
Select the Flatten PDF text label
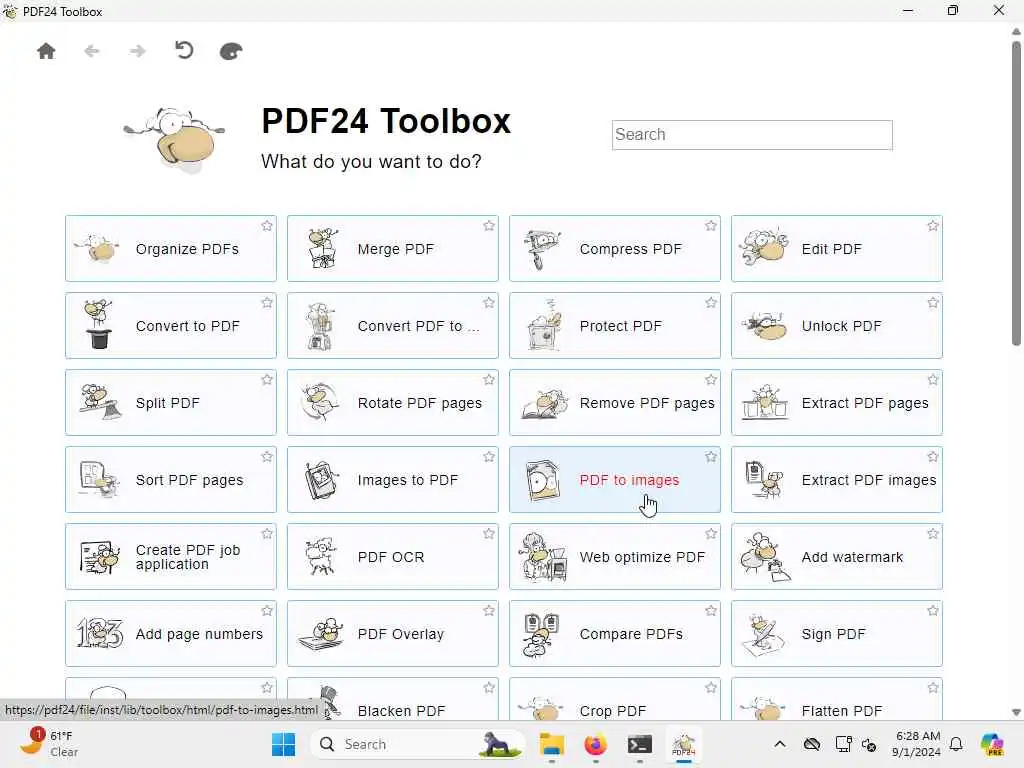(x=841, y=711)
